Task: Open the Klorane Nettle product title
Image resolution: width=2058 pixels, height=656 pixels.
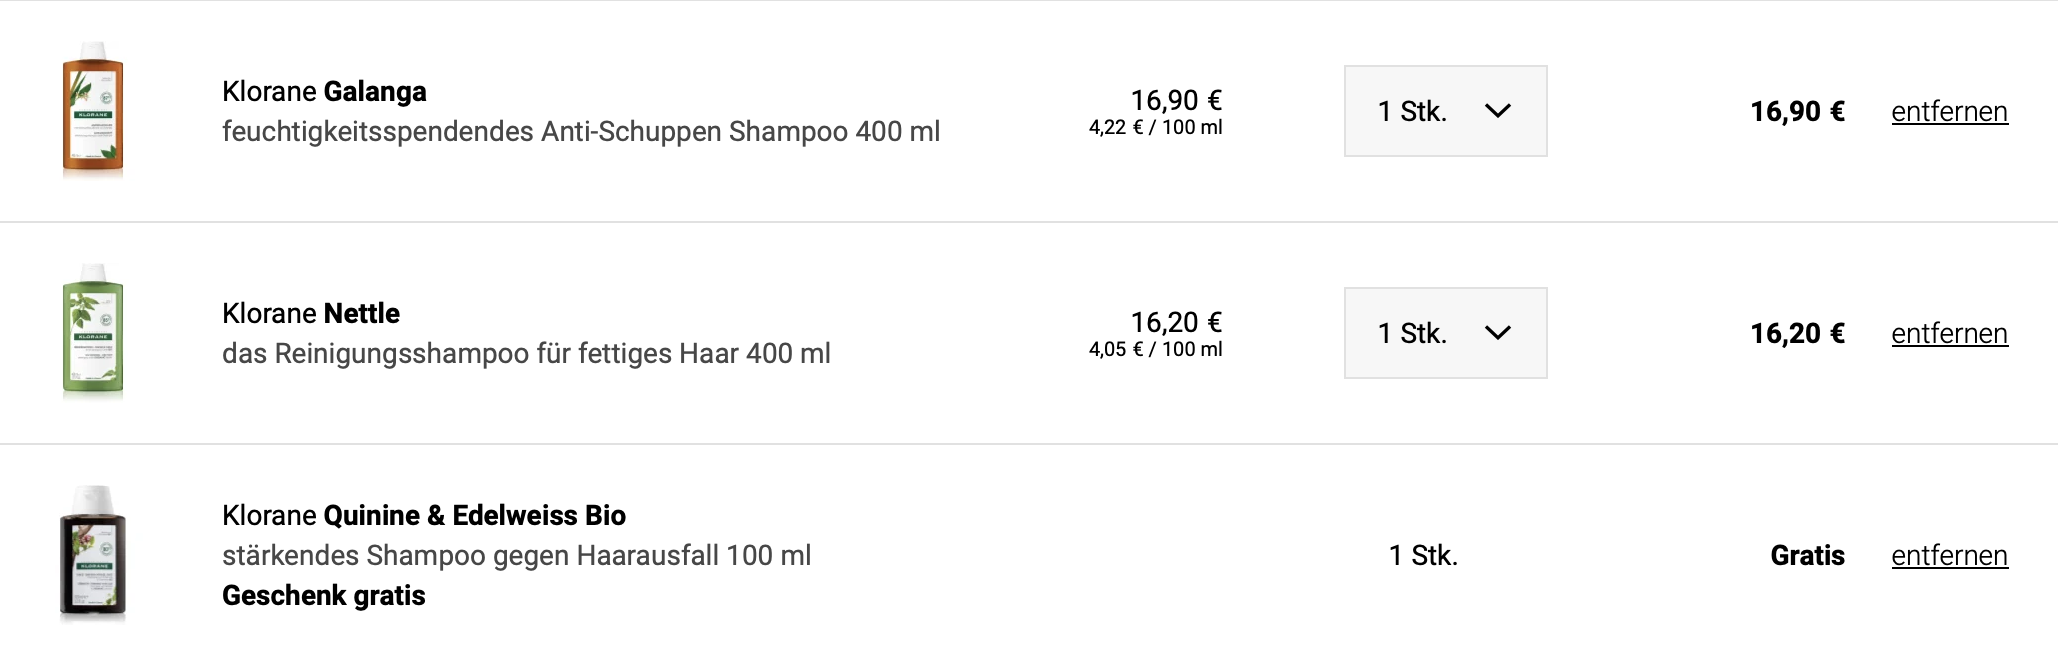Action: coord(311,314)
